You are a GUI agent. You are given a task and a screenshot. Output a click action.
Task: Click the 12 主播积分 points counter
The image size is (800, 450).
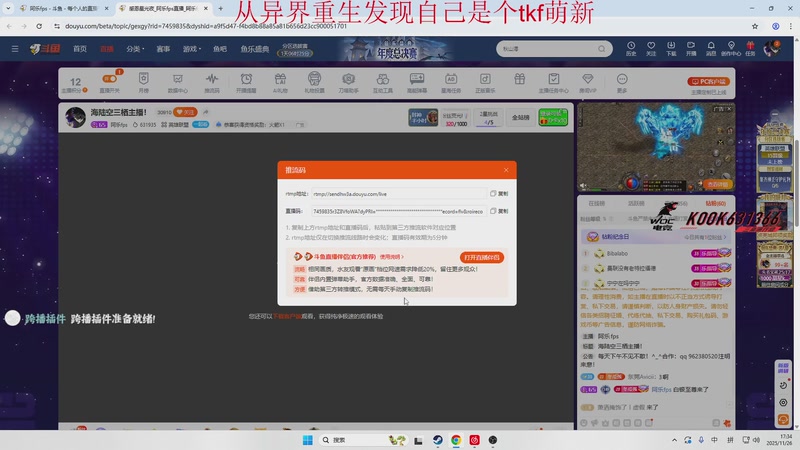[x=75, y=84]
